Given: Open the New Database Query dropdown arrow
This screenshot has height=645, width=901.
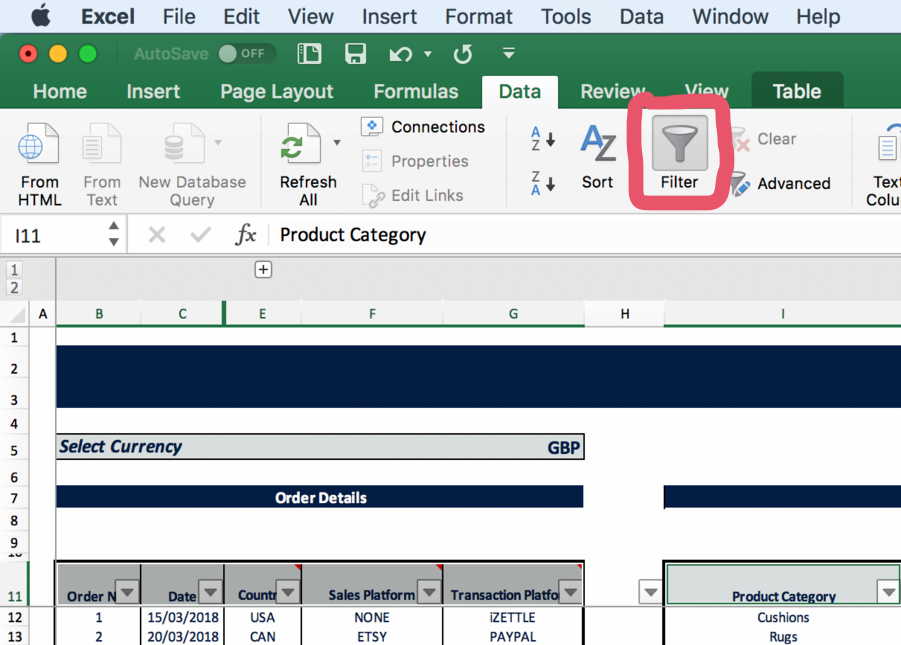Looking at the screenshot, I should [218, 142].
